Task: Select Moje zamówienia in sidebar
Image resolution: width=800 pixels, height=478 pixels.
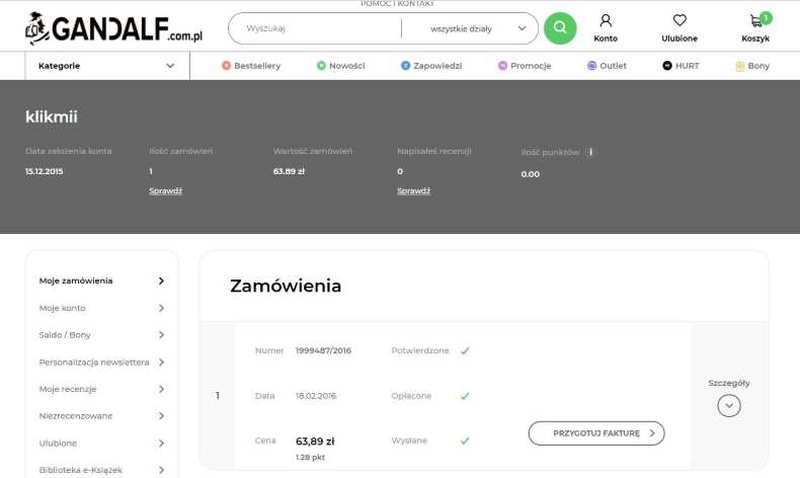Action: tap(76, 281)
